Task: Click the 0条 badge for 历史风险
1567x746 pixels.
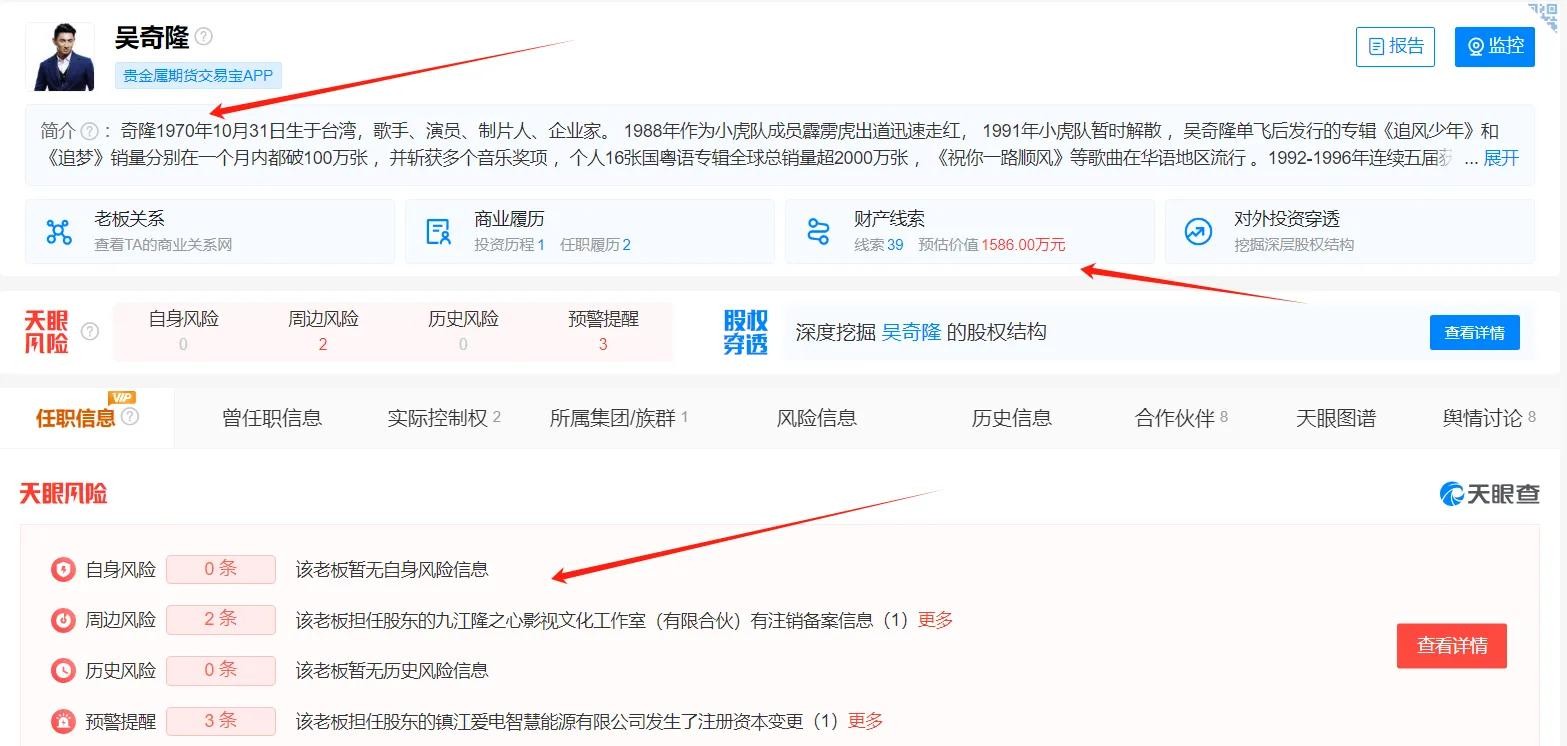Action: [221, 669]
